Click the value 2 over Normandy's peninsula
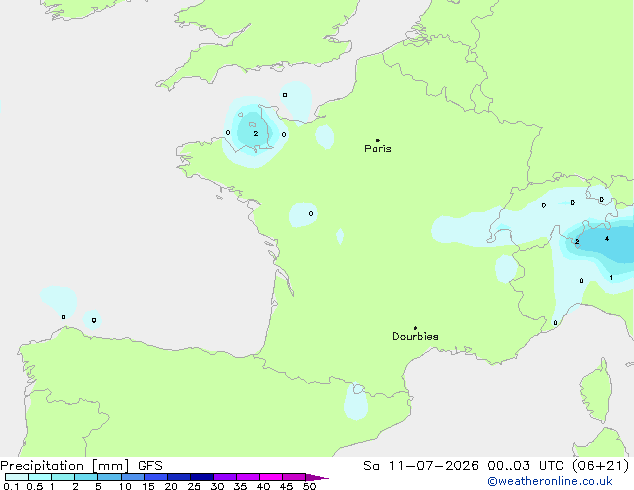 256,133
